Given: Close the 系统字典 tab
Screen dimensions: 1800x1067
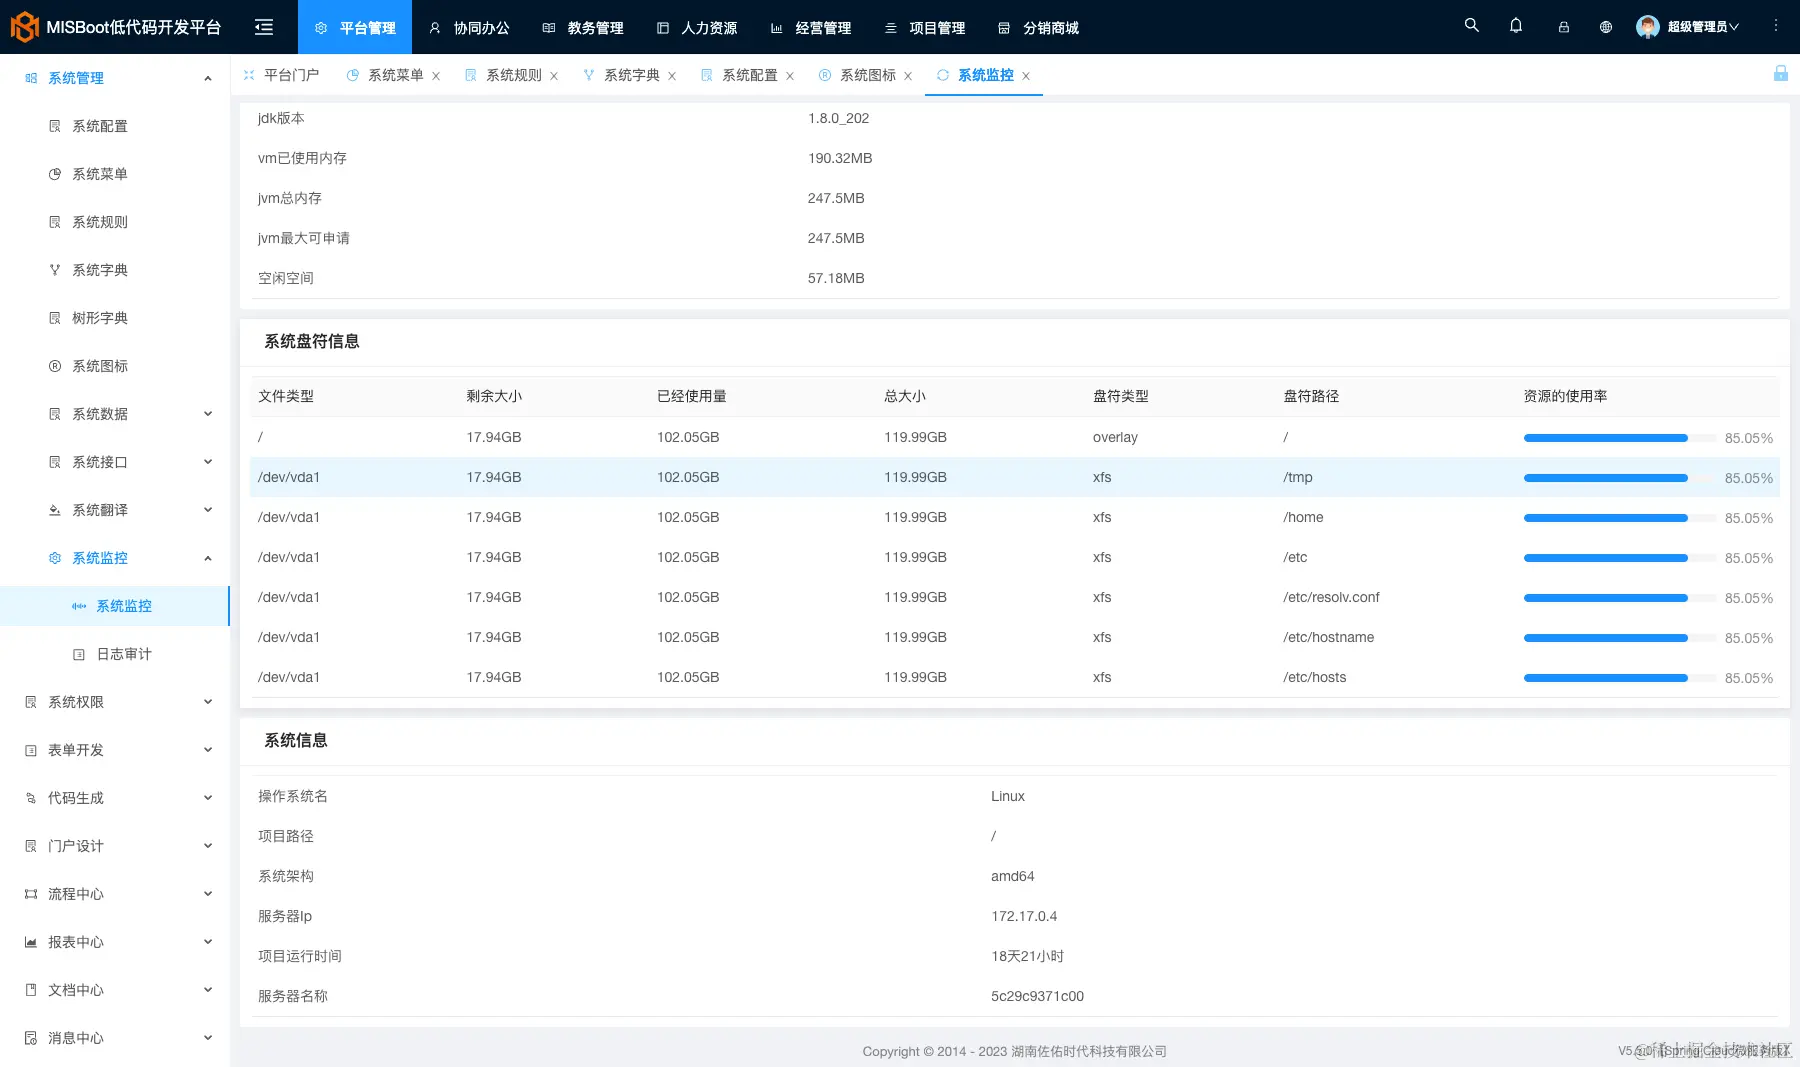Looking at the screenshot, I should (672, 76).
